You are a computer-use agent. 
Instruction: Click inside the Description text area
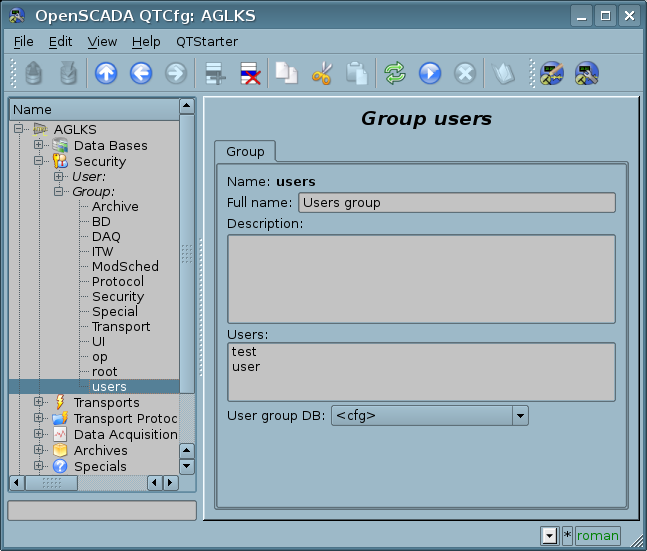click(x=421, y=279)
